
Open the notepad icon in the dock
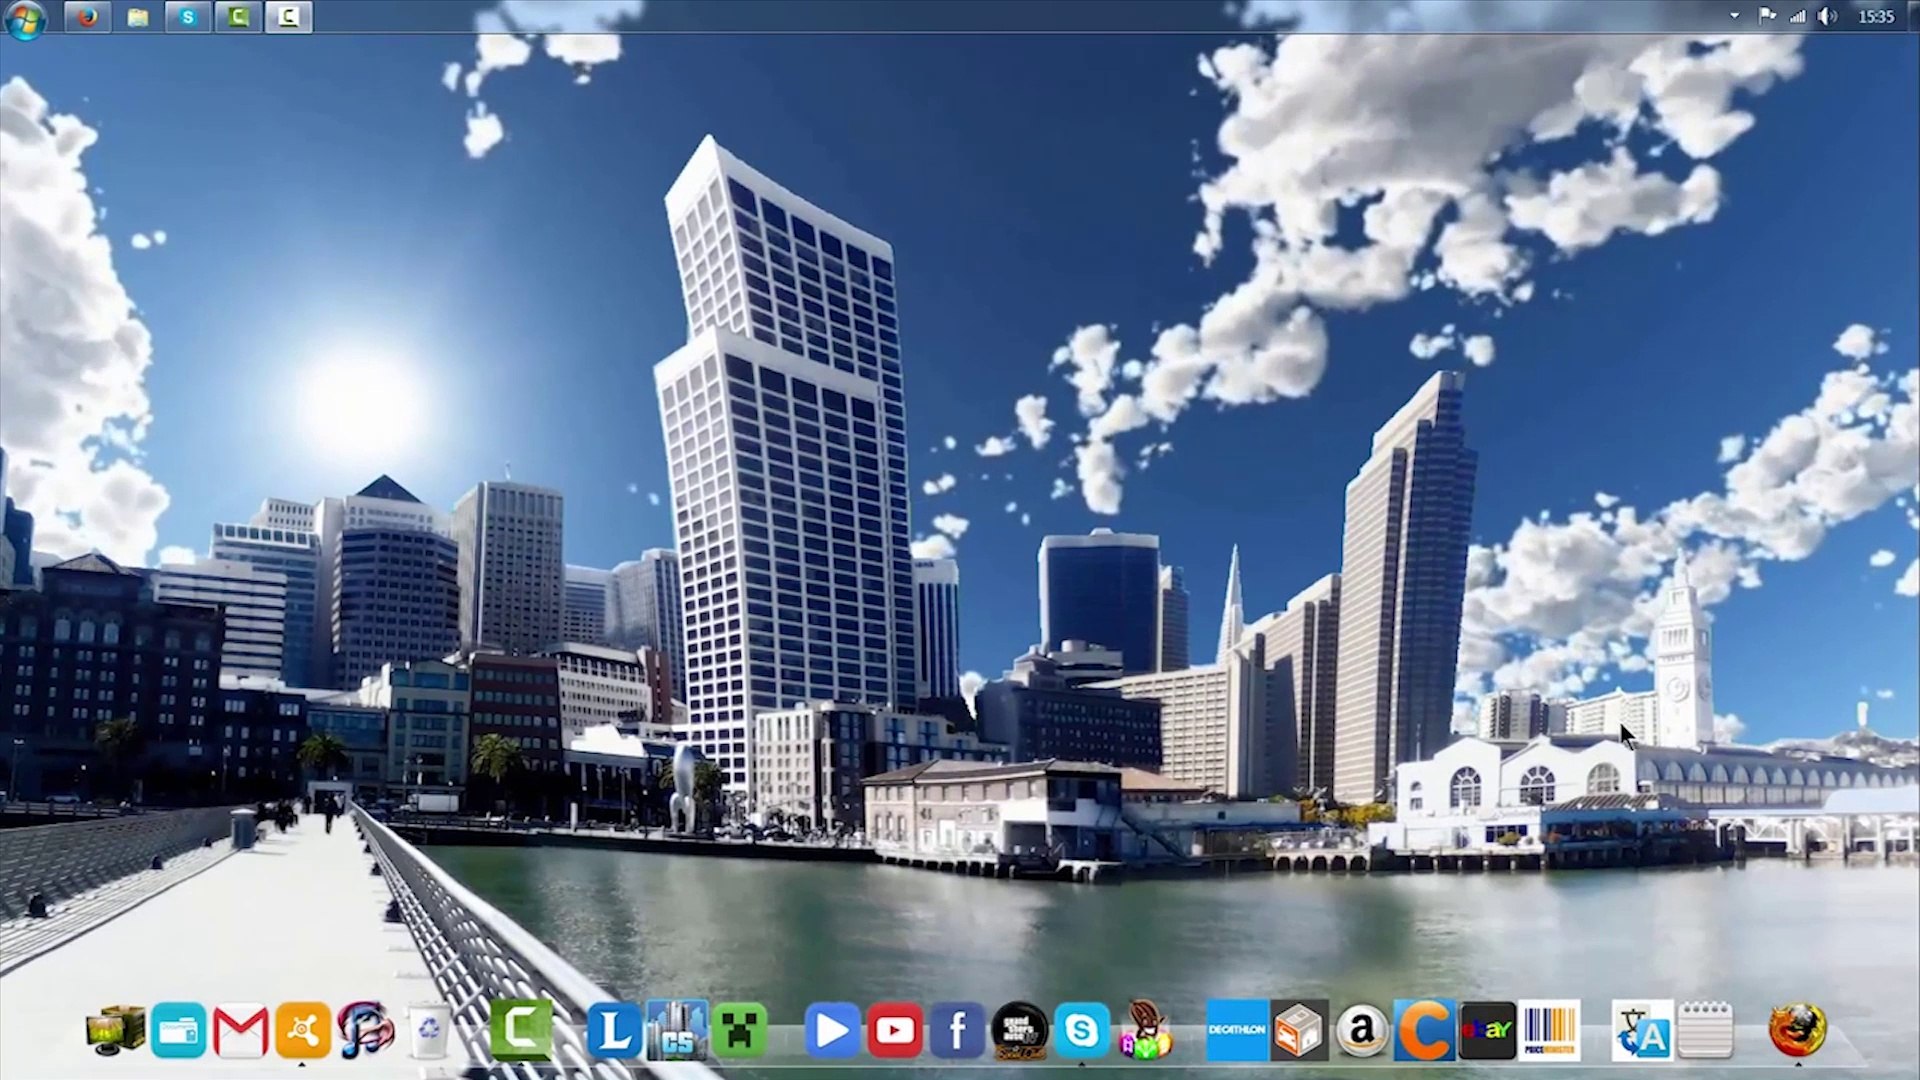(1705, 1030)
